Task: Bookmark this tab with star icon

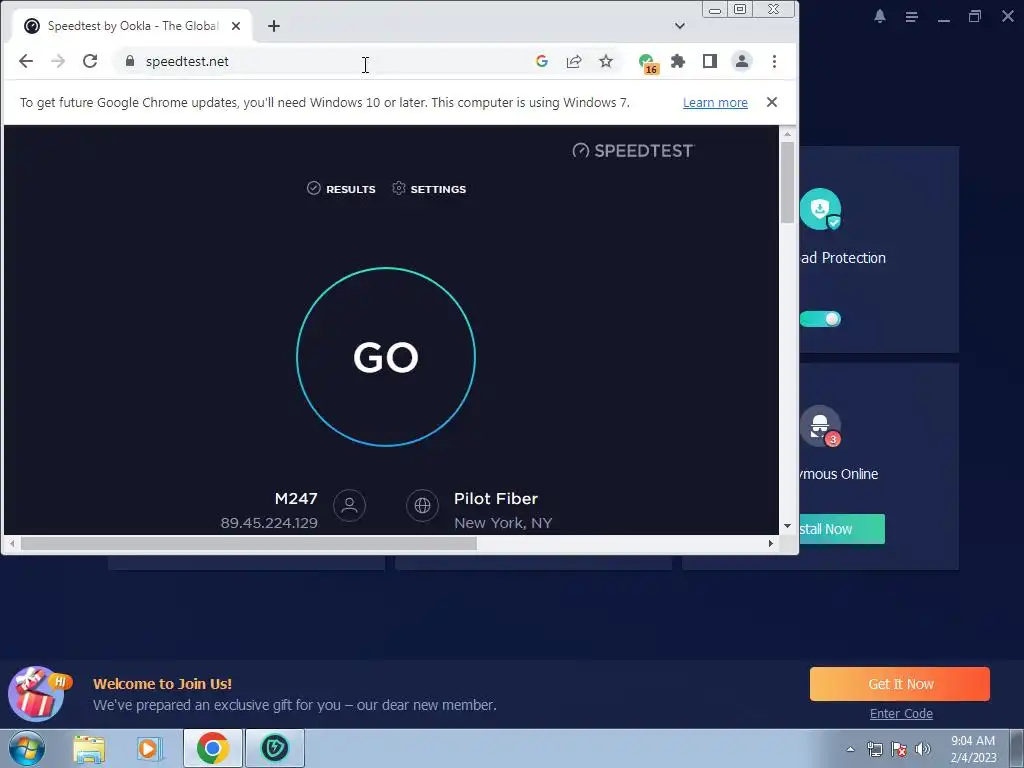Action: click(x=606, y=61)
